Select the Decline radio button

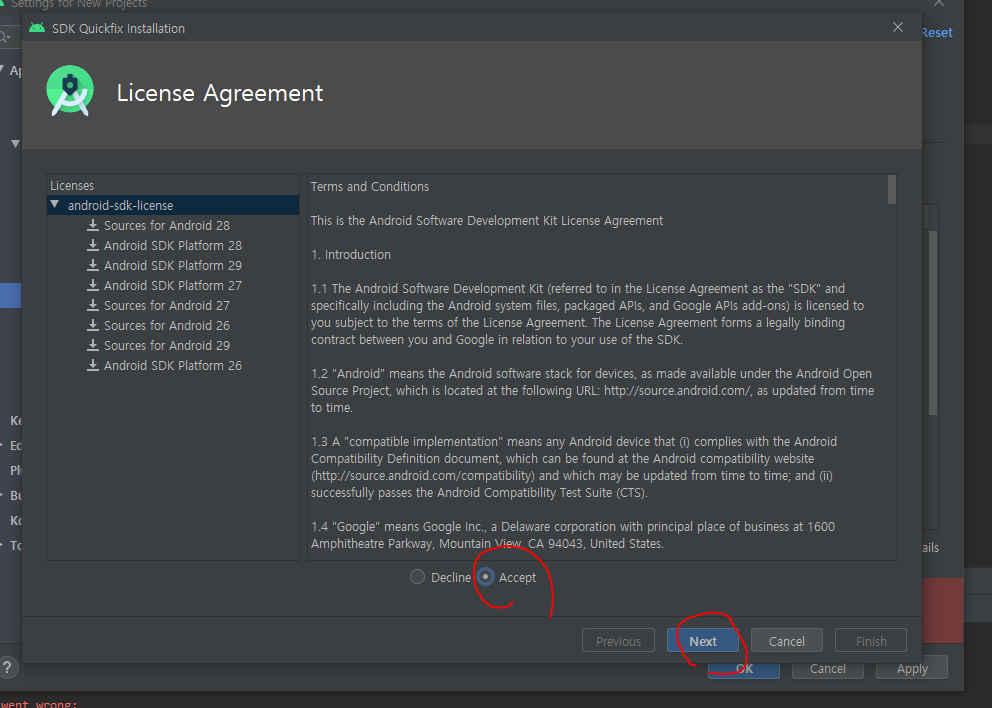tap(417, 577)
